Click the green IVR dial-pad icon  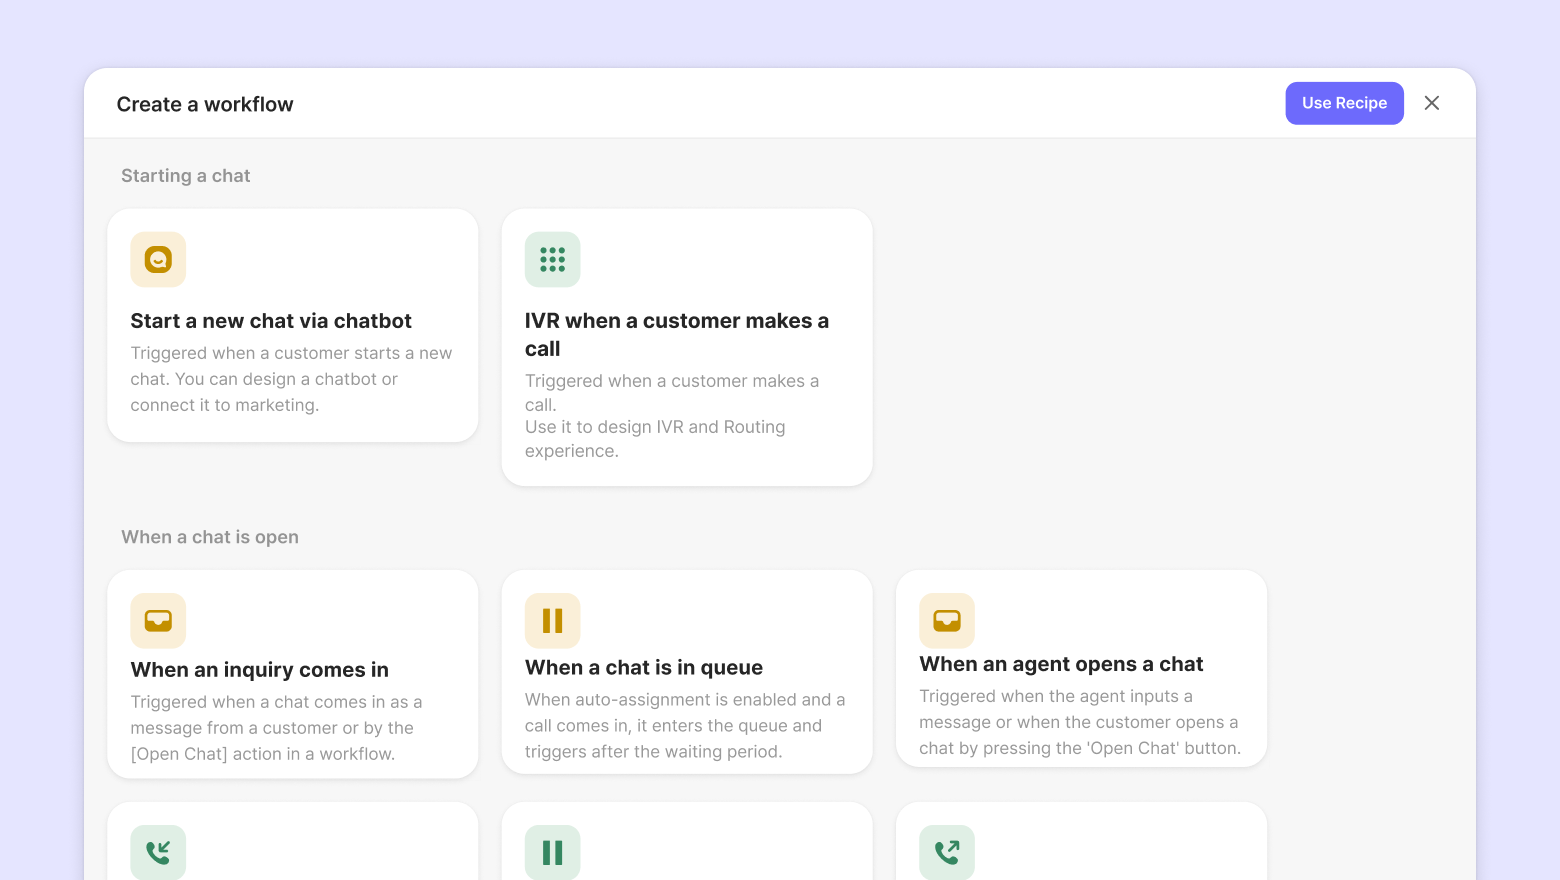[x=552, y=260]
